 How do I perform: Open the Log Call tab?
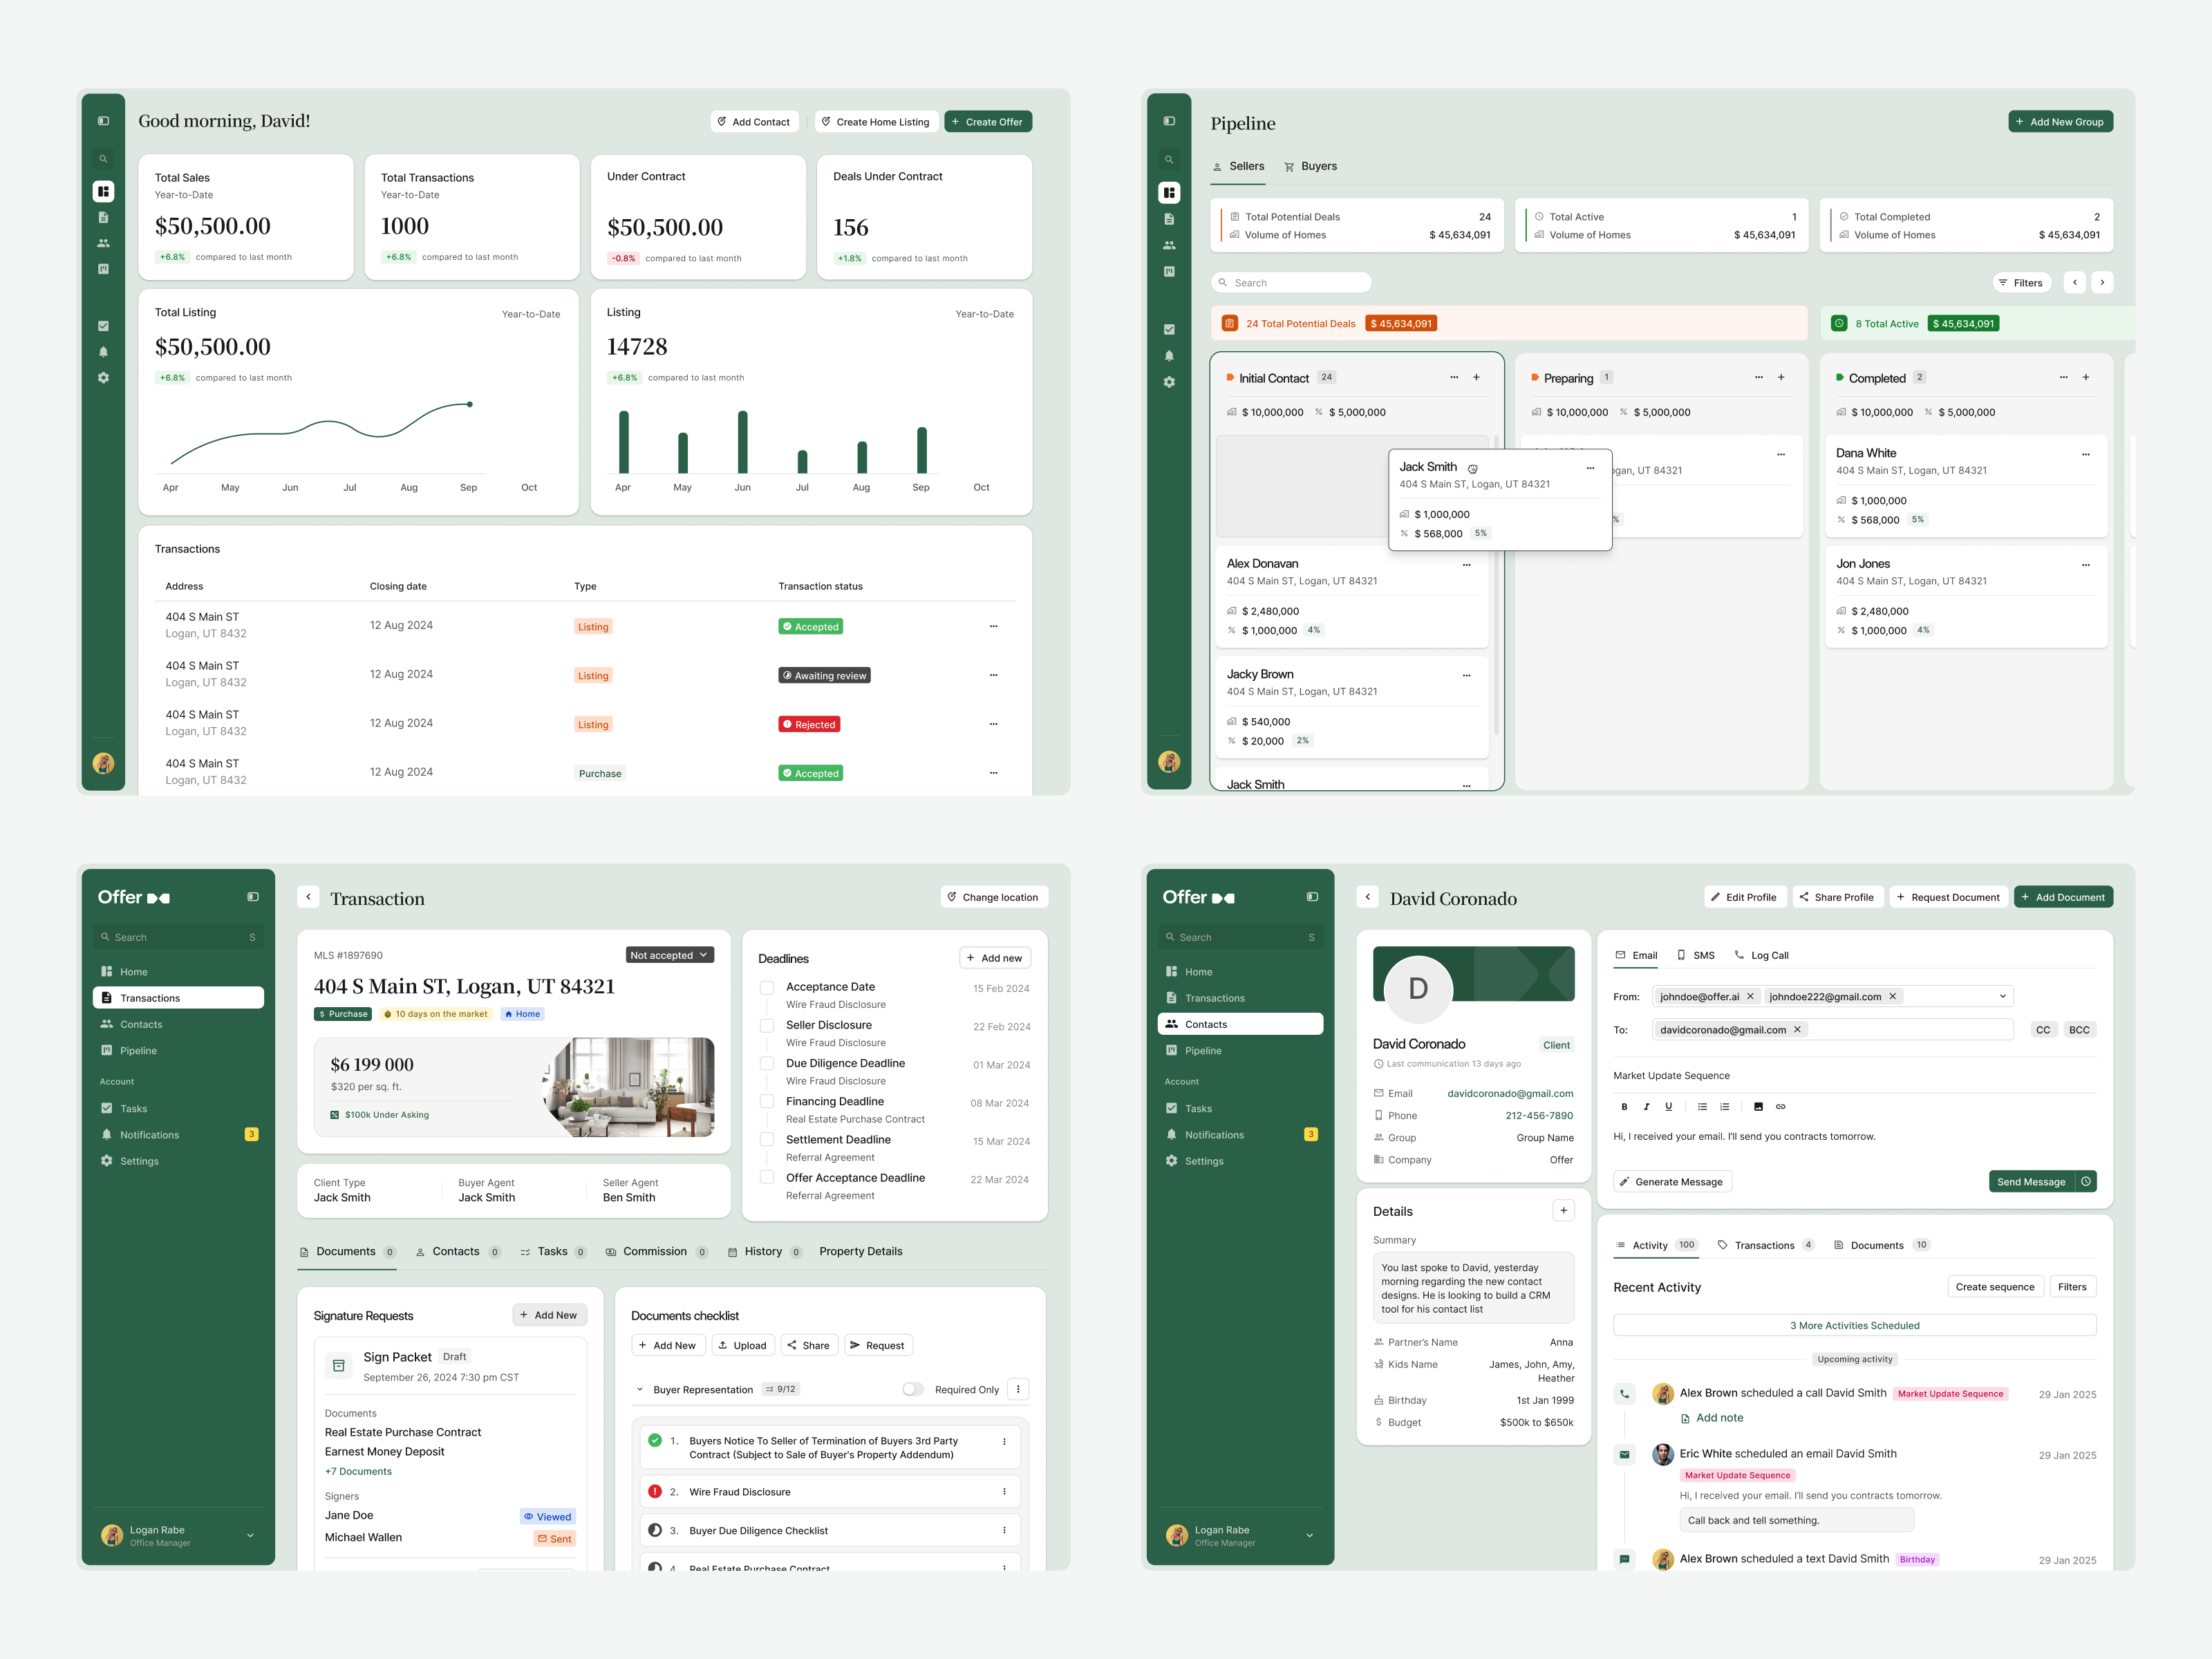click(x=1762, y=955)
